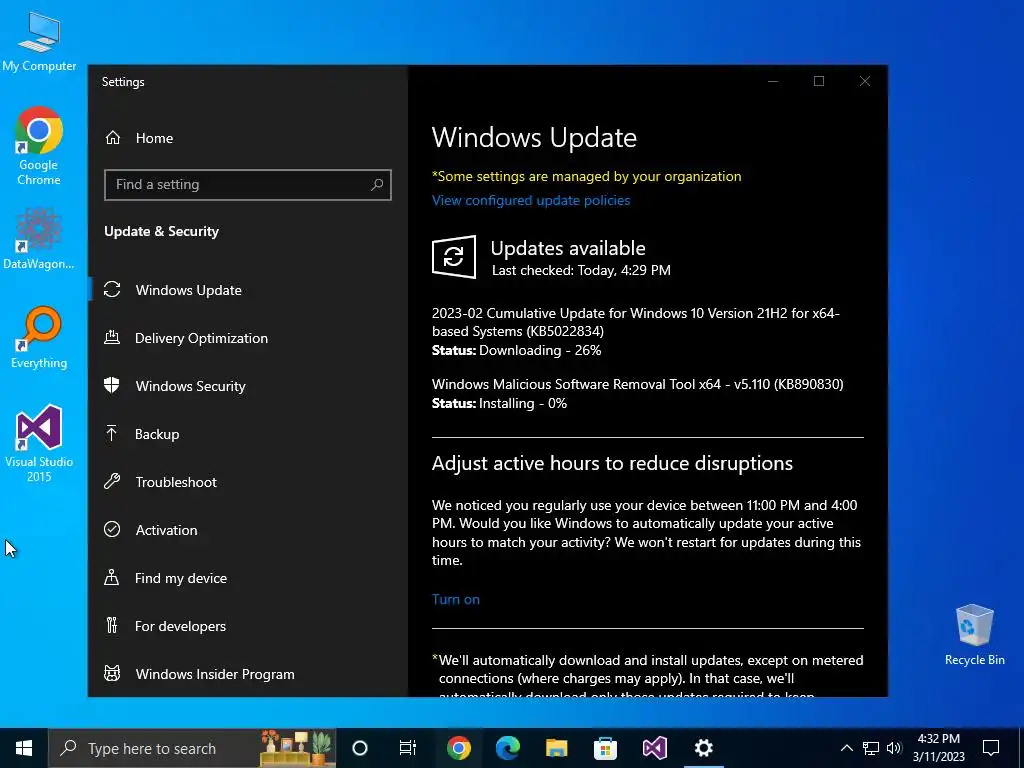
Task: Click the Find my device person icon
Action: tap(112, 577)
